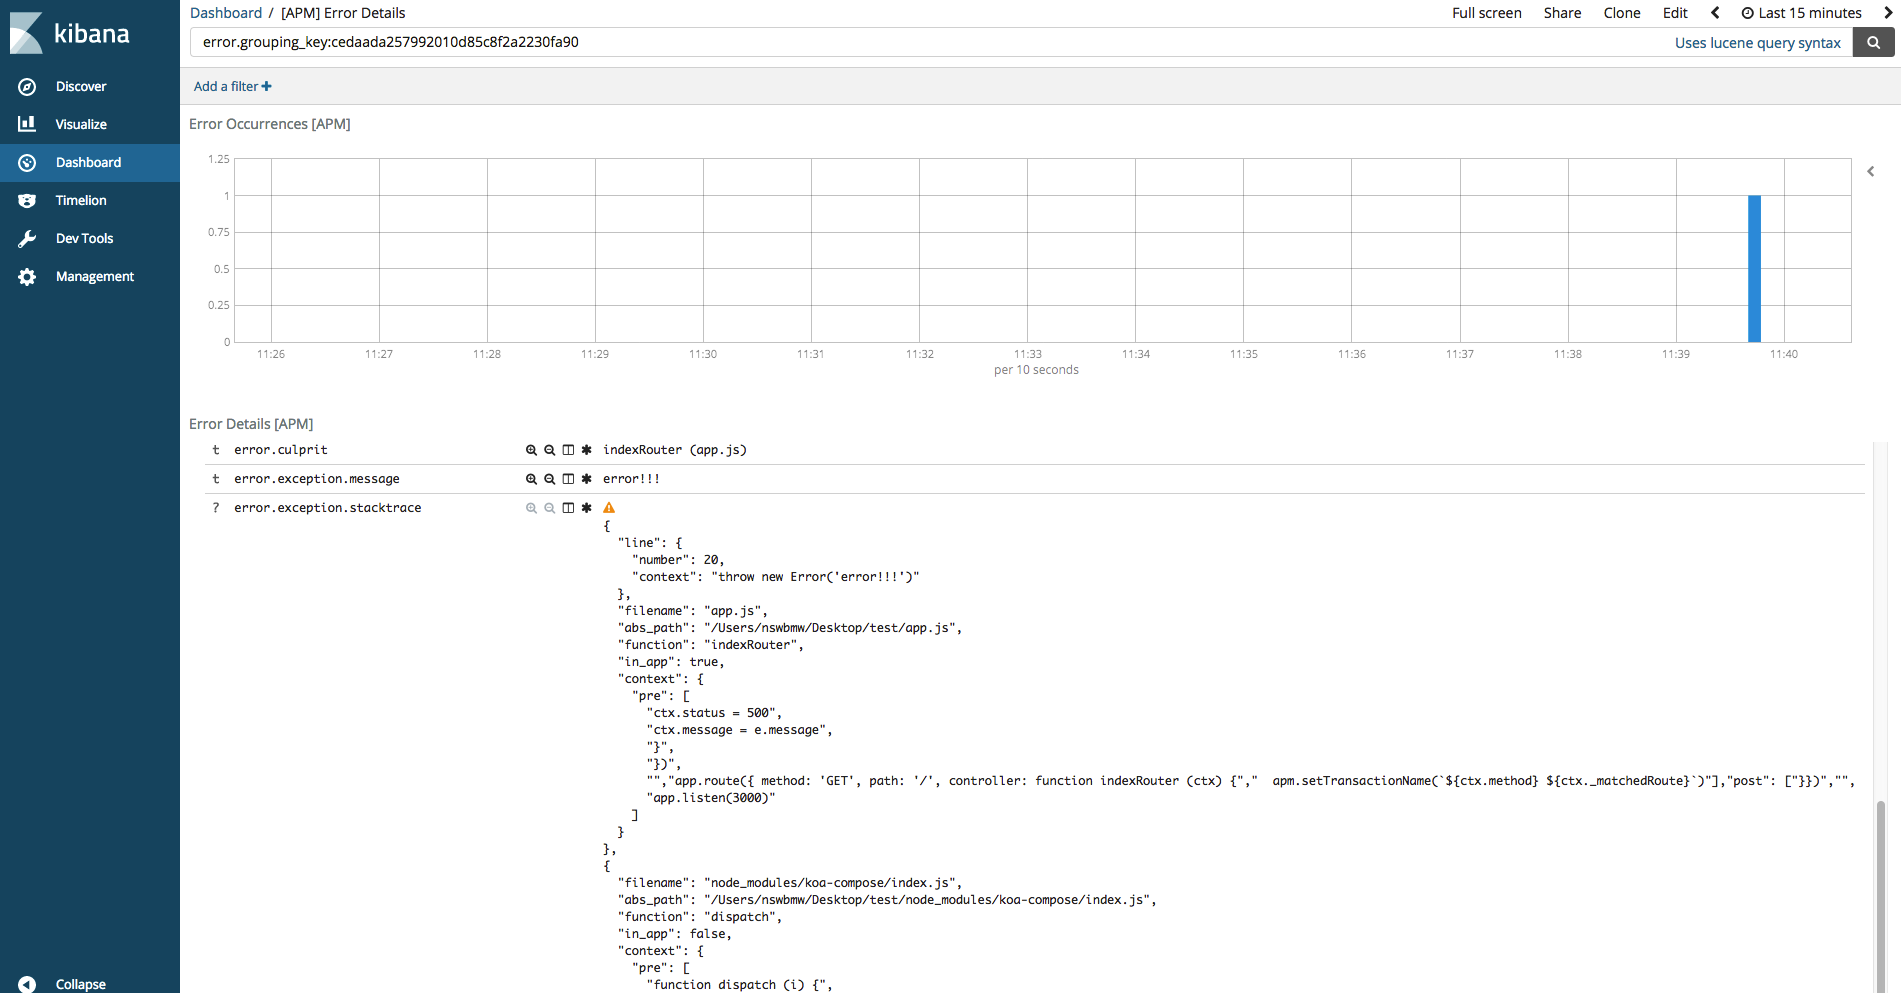Screen dimensions: 1901x993
Task: Click the error.exception.message field name
Action: [x=317, y=479]
